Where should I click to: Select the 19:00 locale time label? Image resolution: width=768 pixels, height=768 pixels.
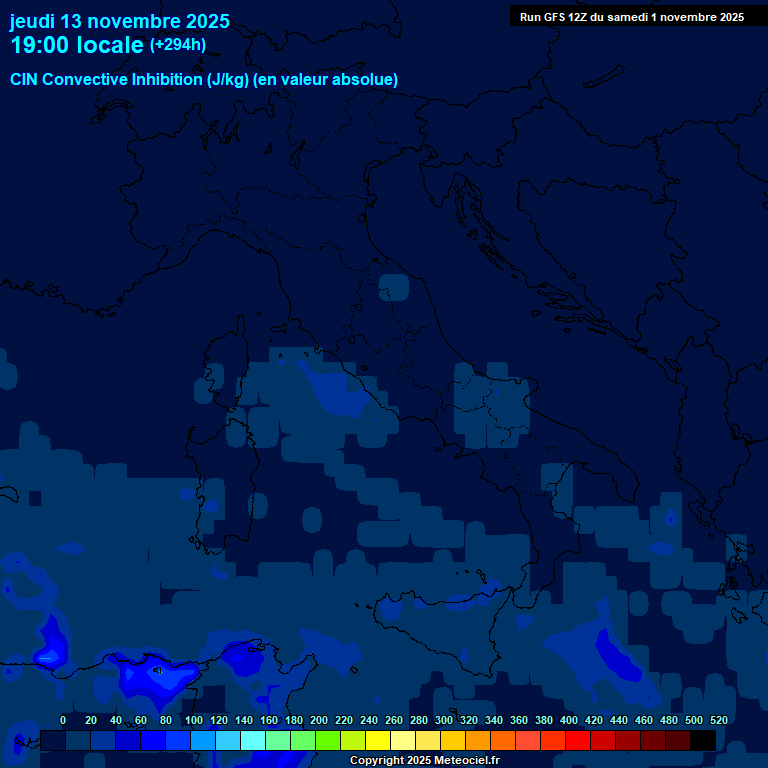(x=77, y=45)
